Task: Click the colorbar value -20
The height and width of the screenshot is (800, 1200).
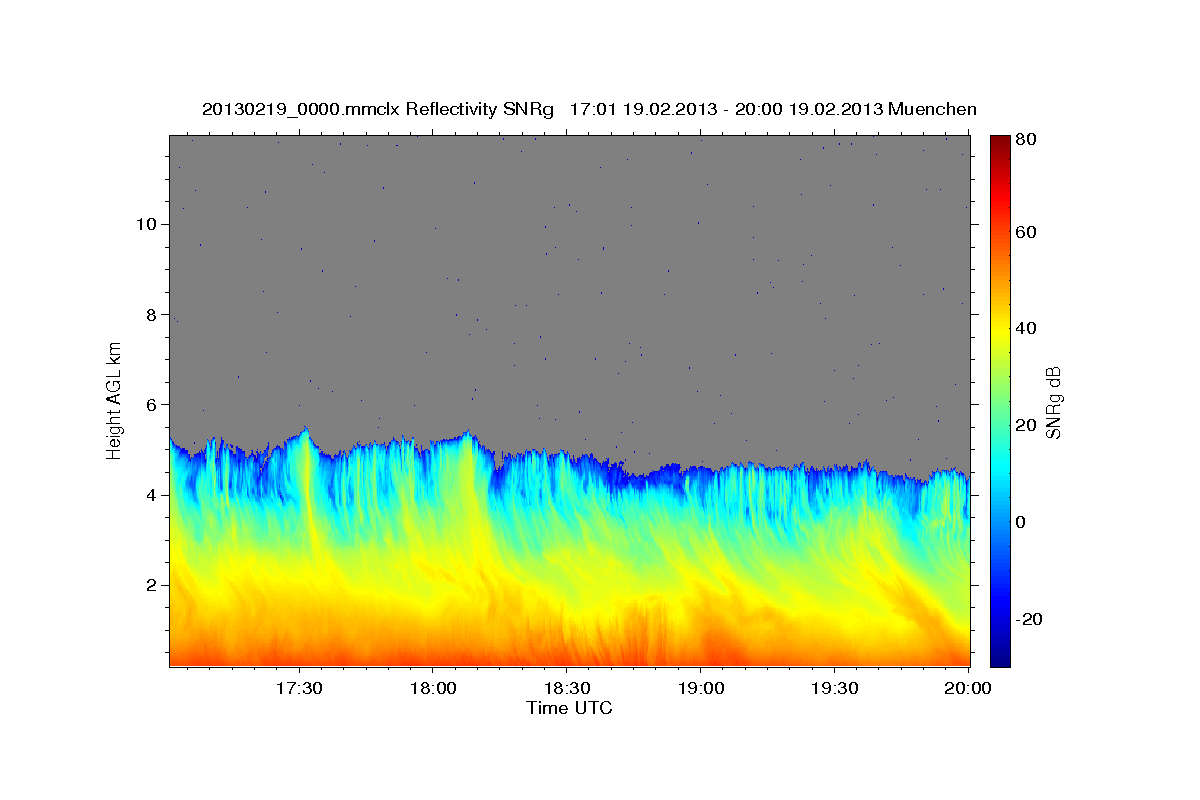Action: coord(1027,619)
